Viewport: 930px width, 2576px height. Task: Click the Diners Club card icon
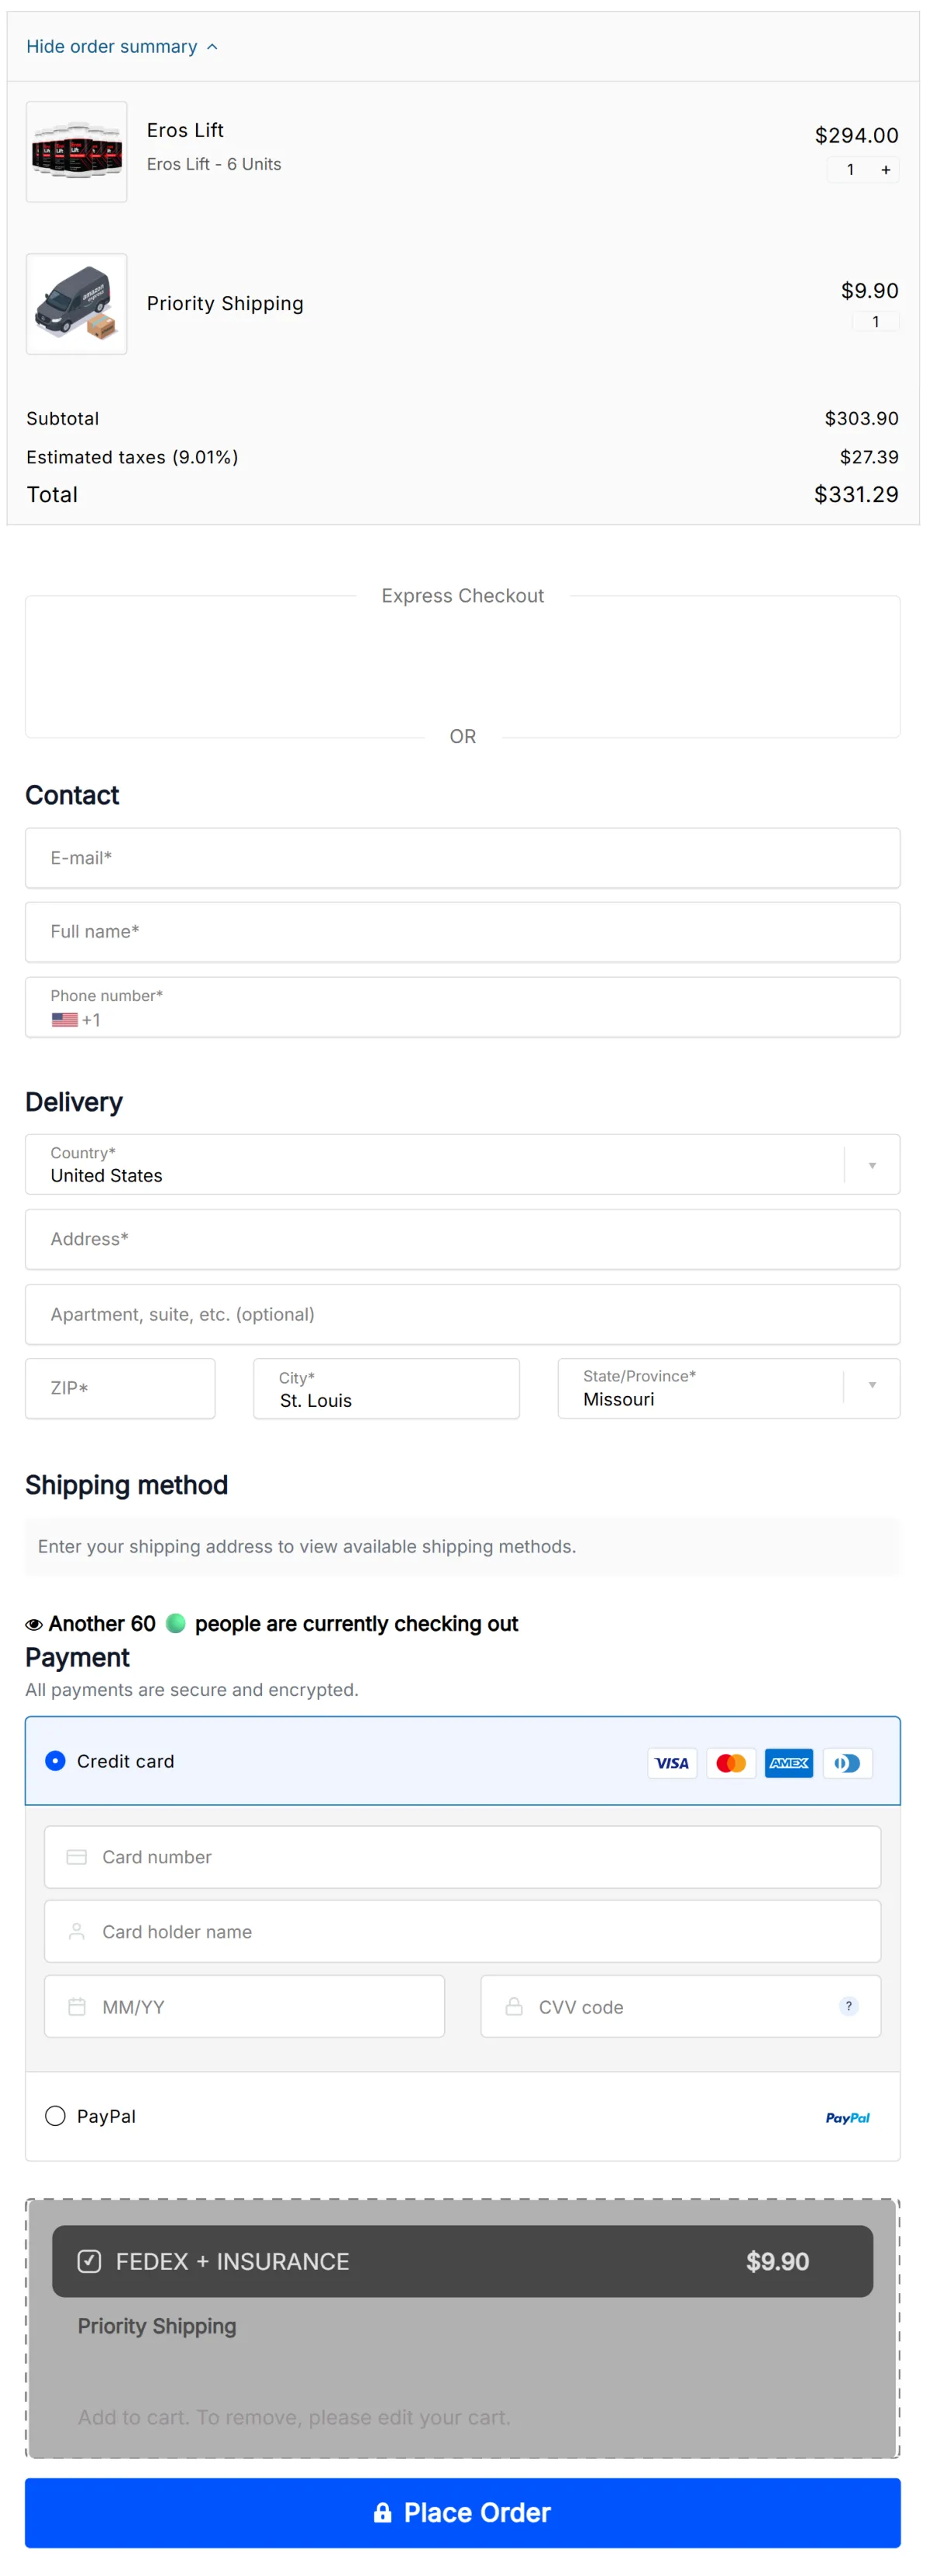coord(847,1763)
